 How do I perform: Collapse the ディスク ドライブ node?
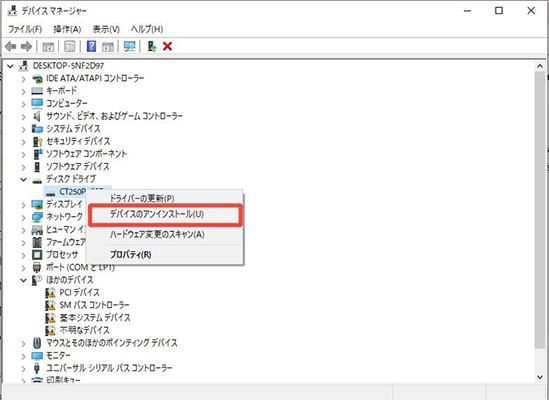click(23, 179)
